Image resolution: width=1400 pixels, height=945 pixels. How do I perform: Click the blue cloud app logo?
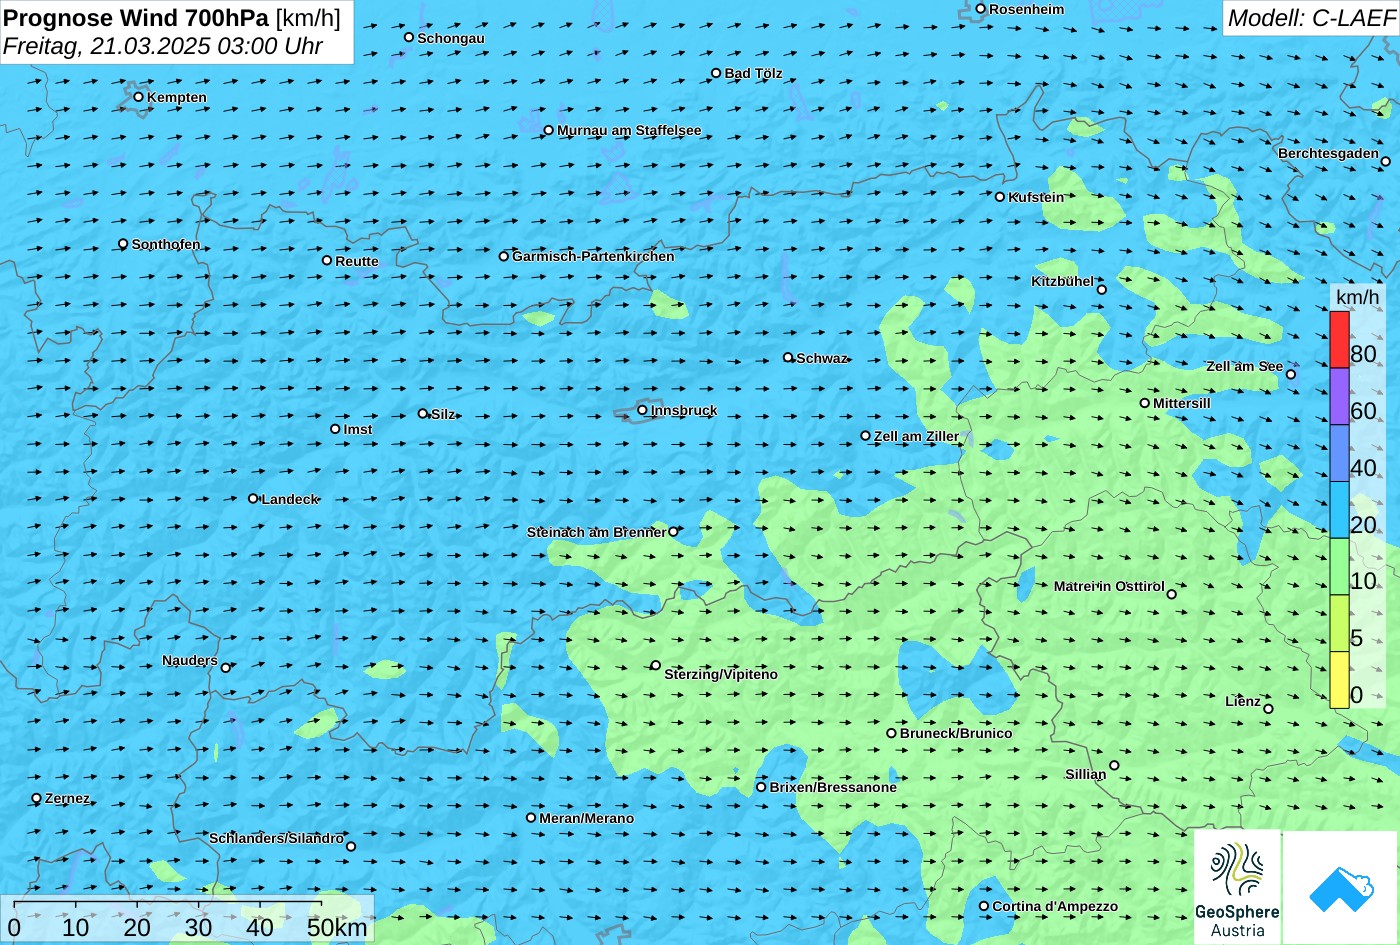pyautogui.click(x=1340, y=888)
